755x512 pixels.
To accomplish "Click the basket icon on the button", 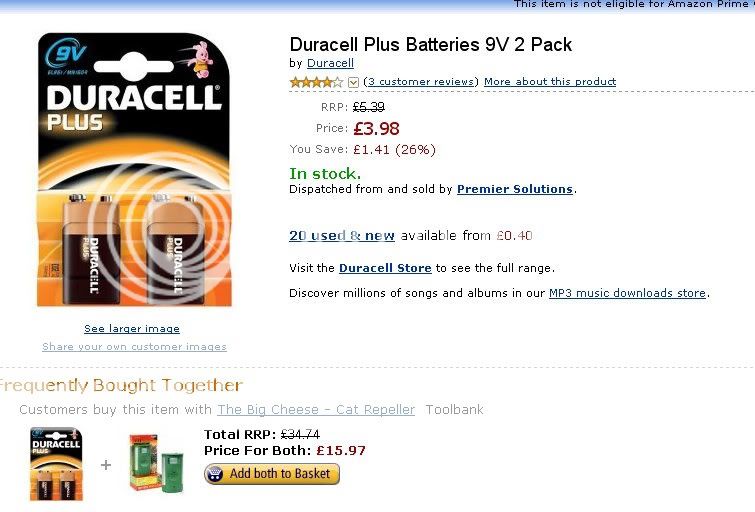I will pos(215,474).
